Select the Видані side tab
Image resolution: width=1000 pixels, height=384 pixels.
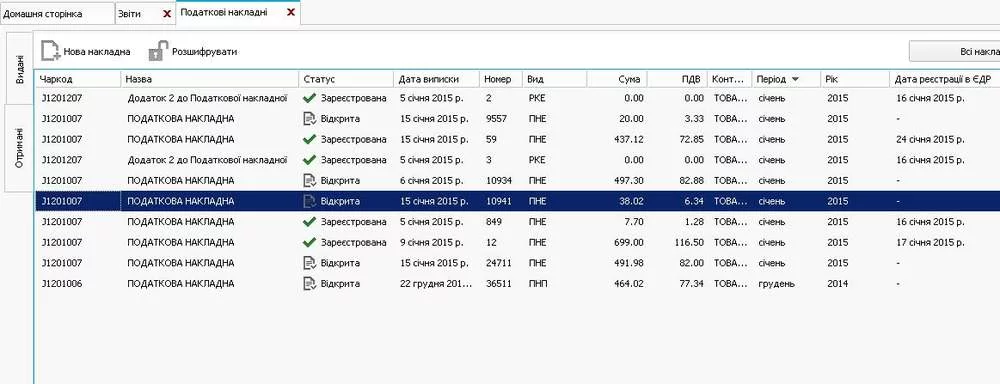coord(20,69)
